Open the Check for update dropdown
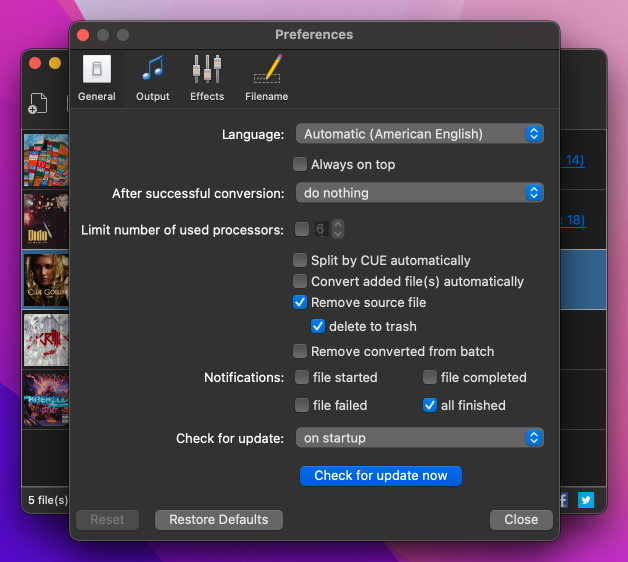The height and width of the screenshot is (562, 628). tap(419, 438)
